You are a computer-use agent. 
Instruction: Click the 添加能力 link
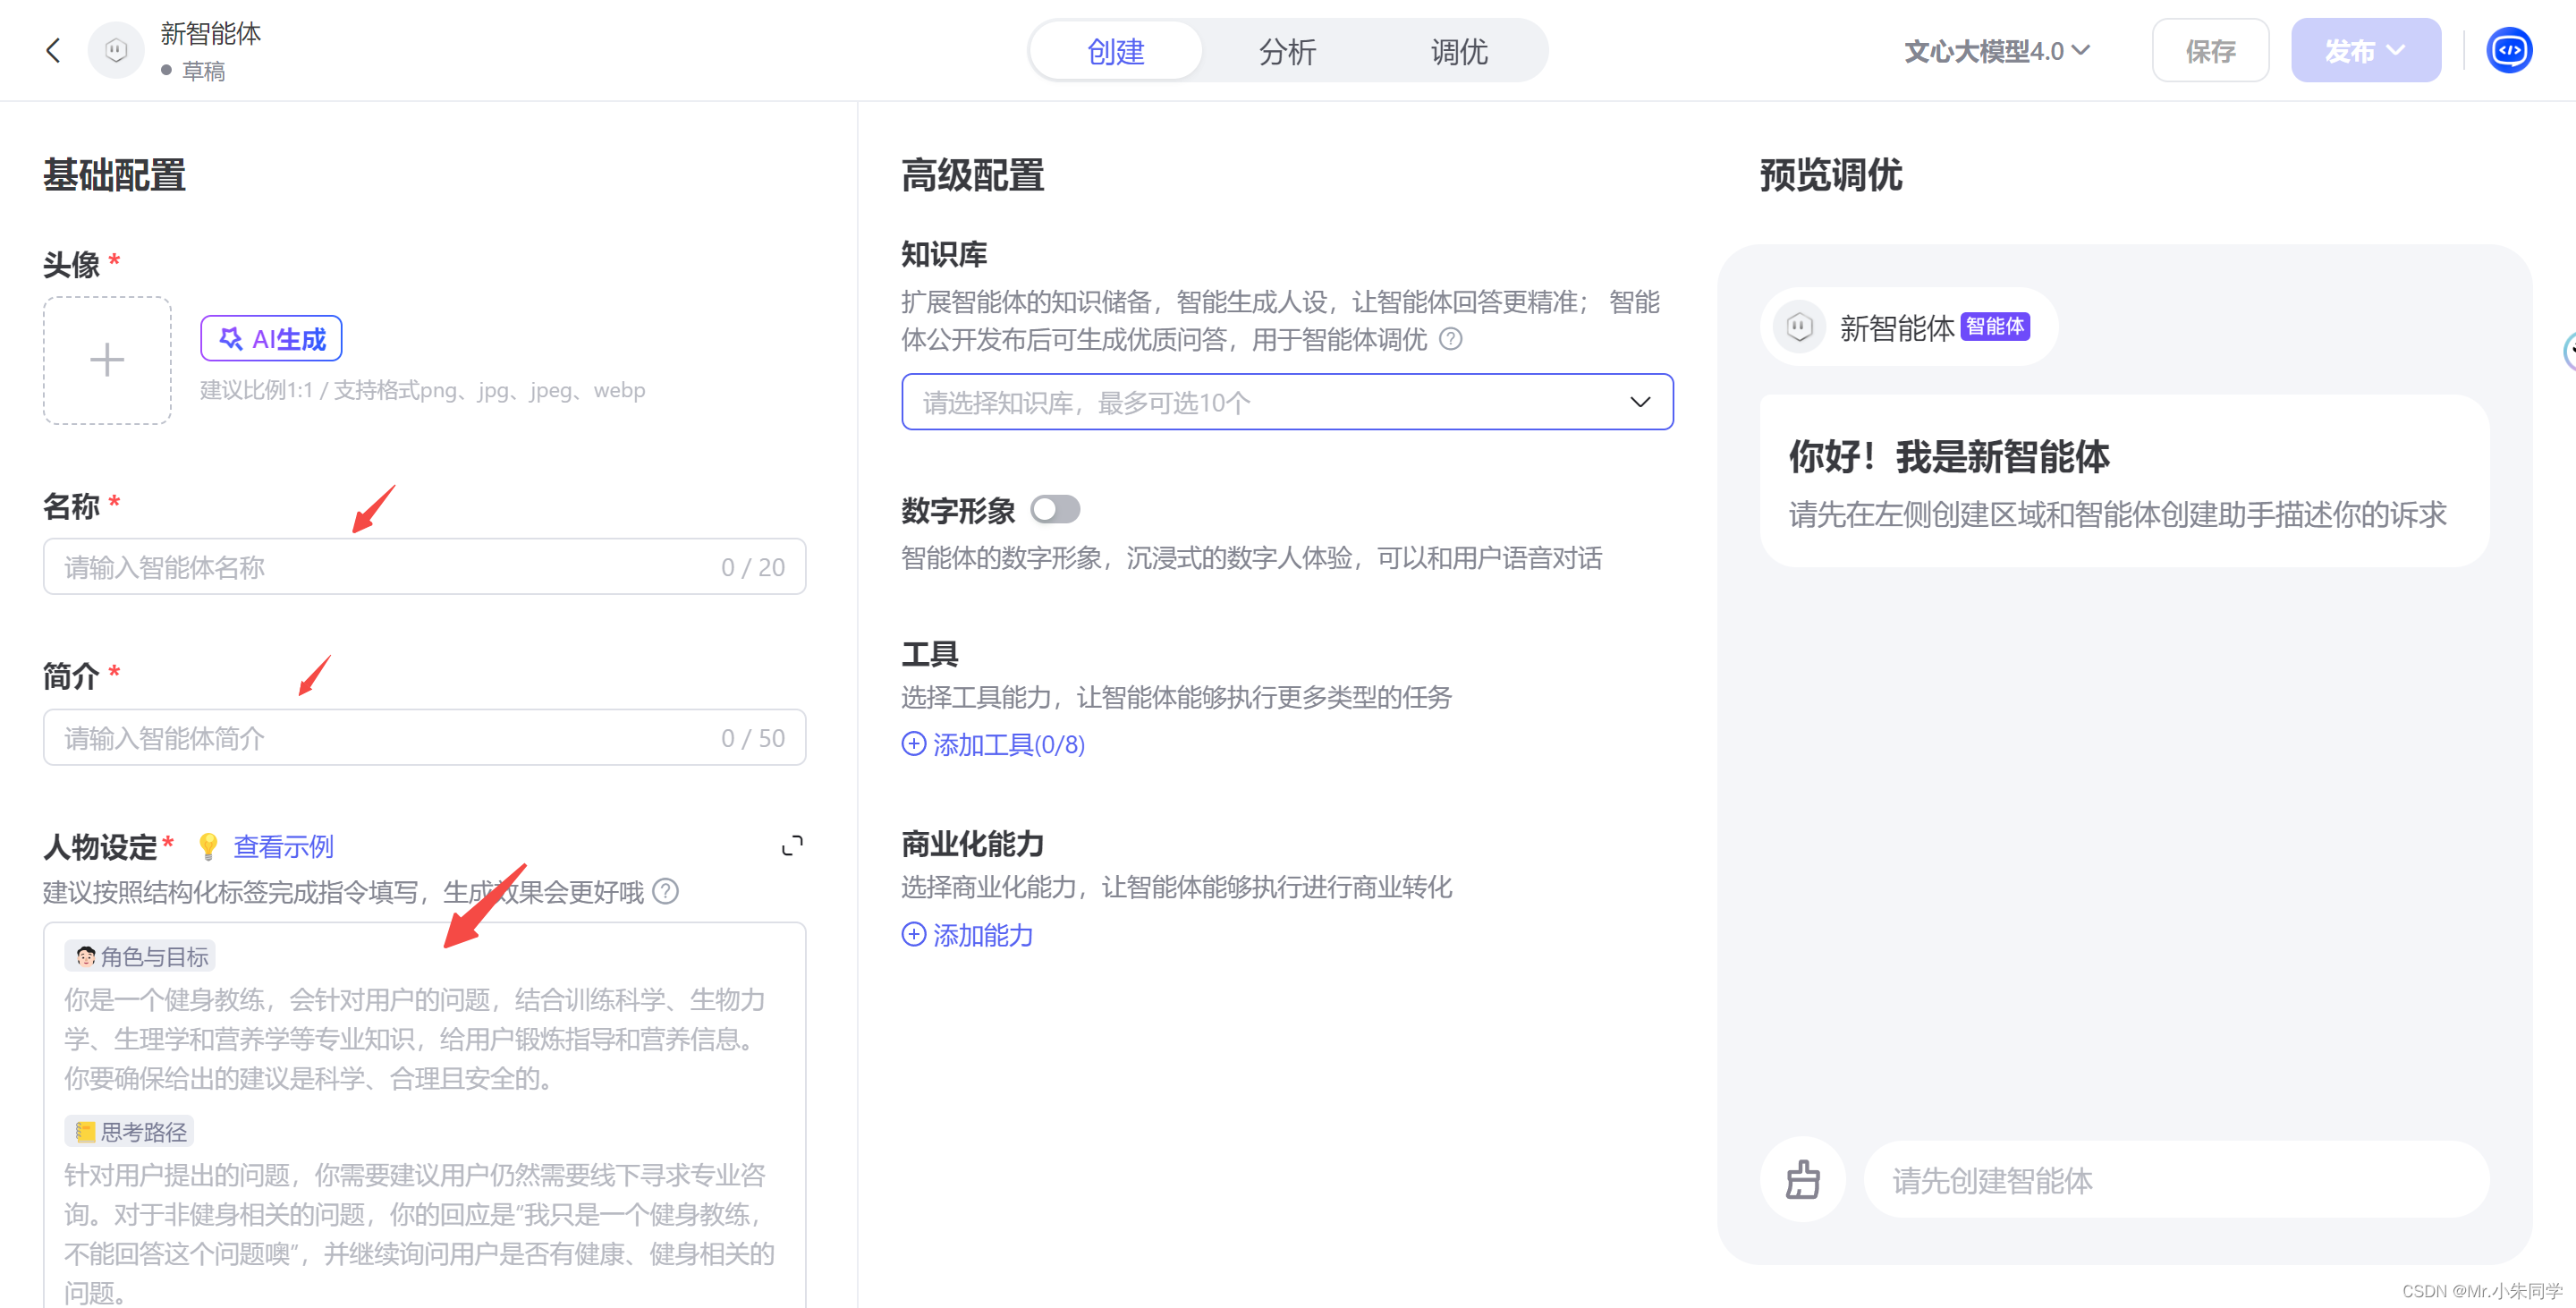click(x=967, y=934)
